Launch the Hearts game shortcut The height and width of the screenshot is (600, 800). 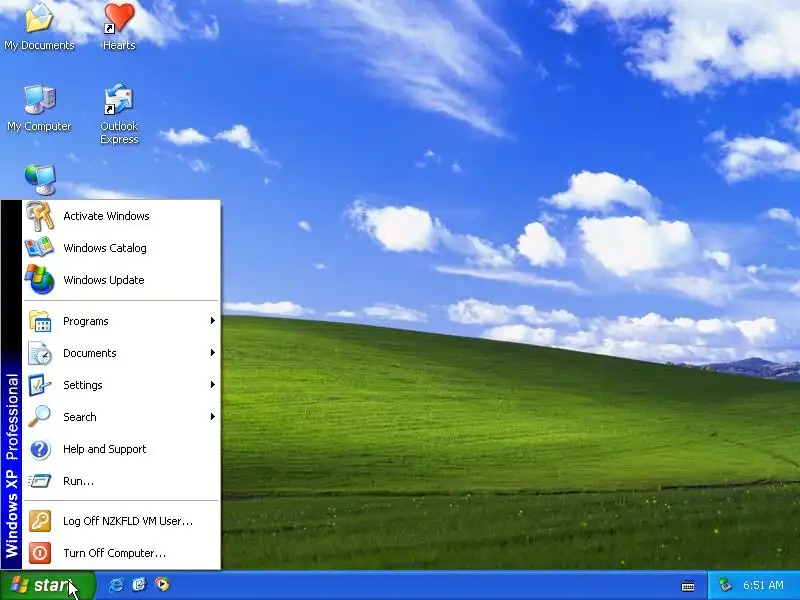click(x=119, y=27)
